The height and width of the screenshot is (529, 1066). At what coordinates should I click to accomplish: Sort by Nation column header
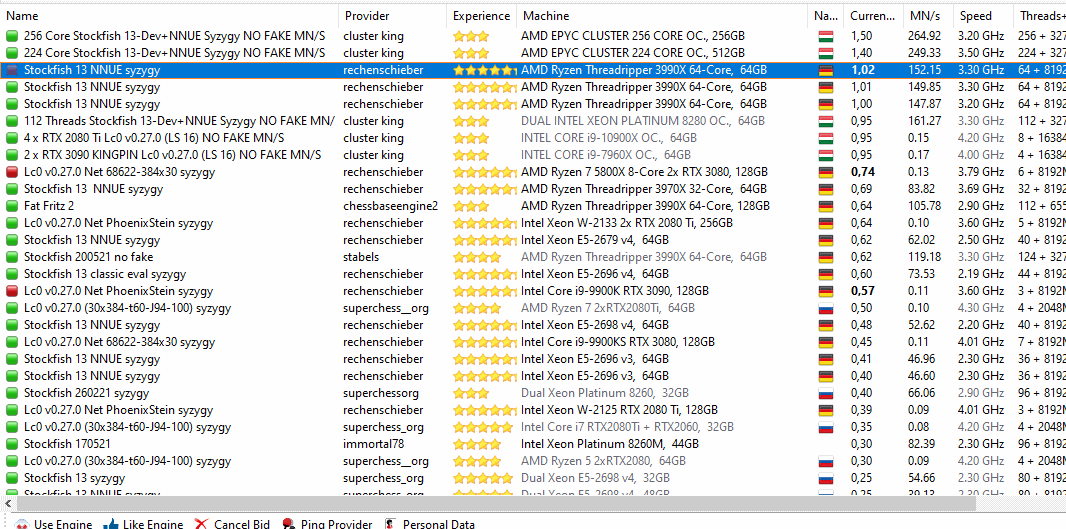(827, 16)
